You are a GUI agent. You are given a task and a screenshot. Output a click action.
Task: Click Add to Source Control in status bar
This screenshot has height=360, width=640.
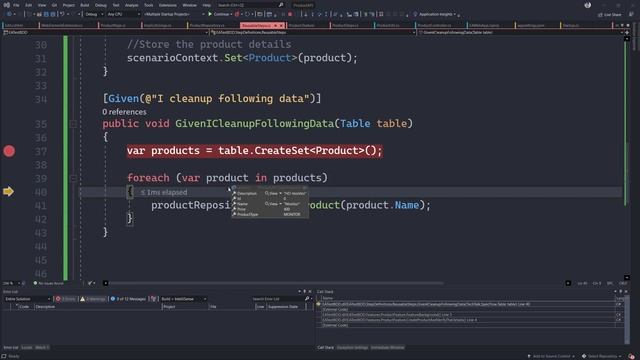552,356
